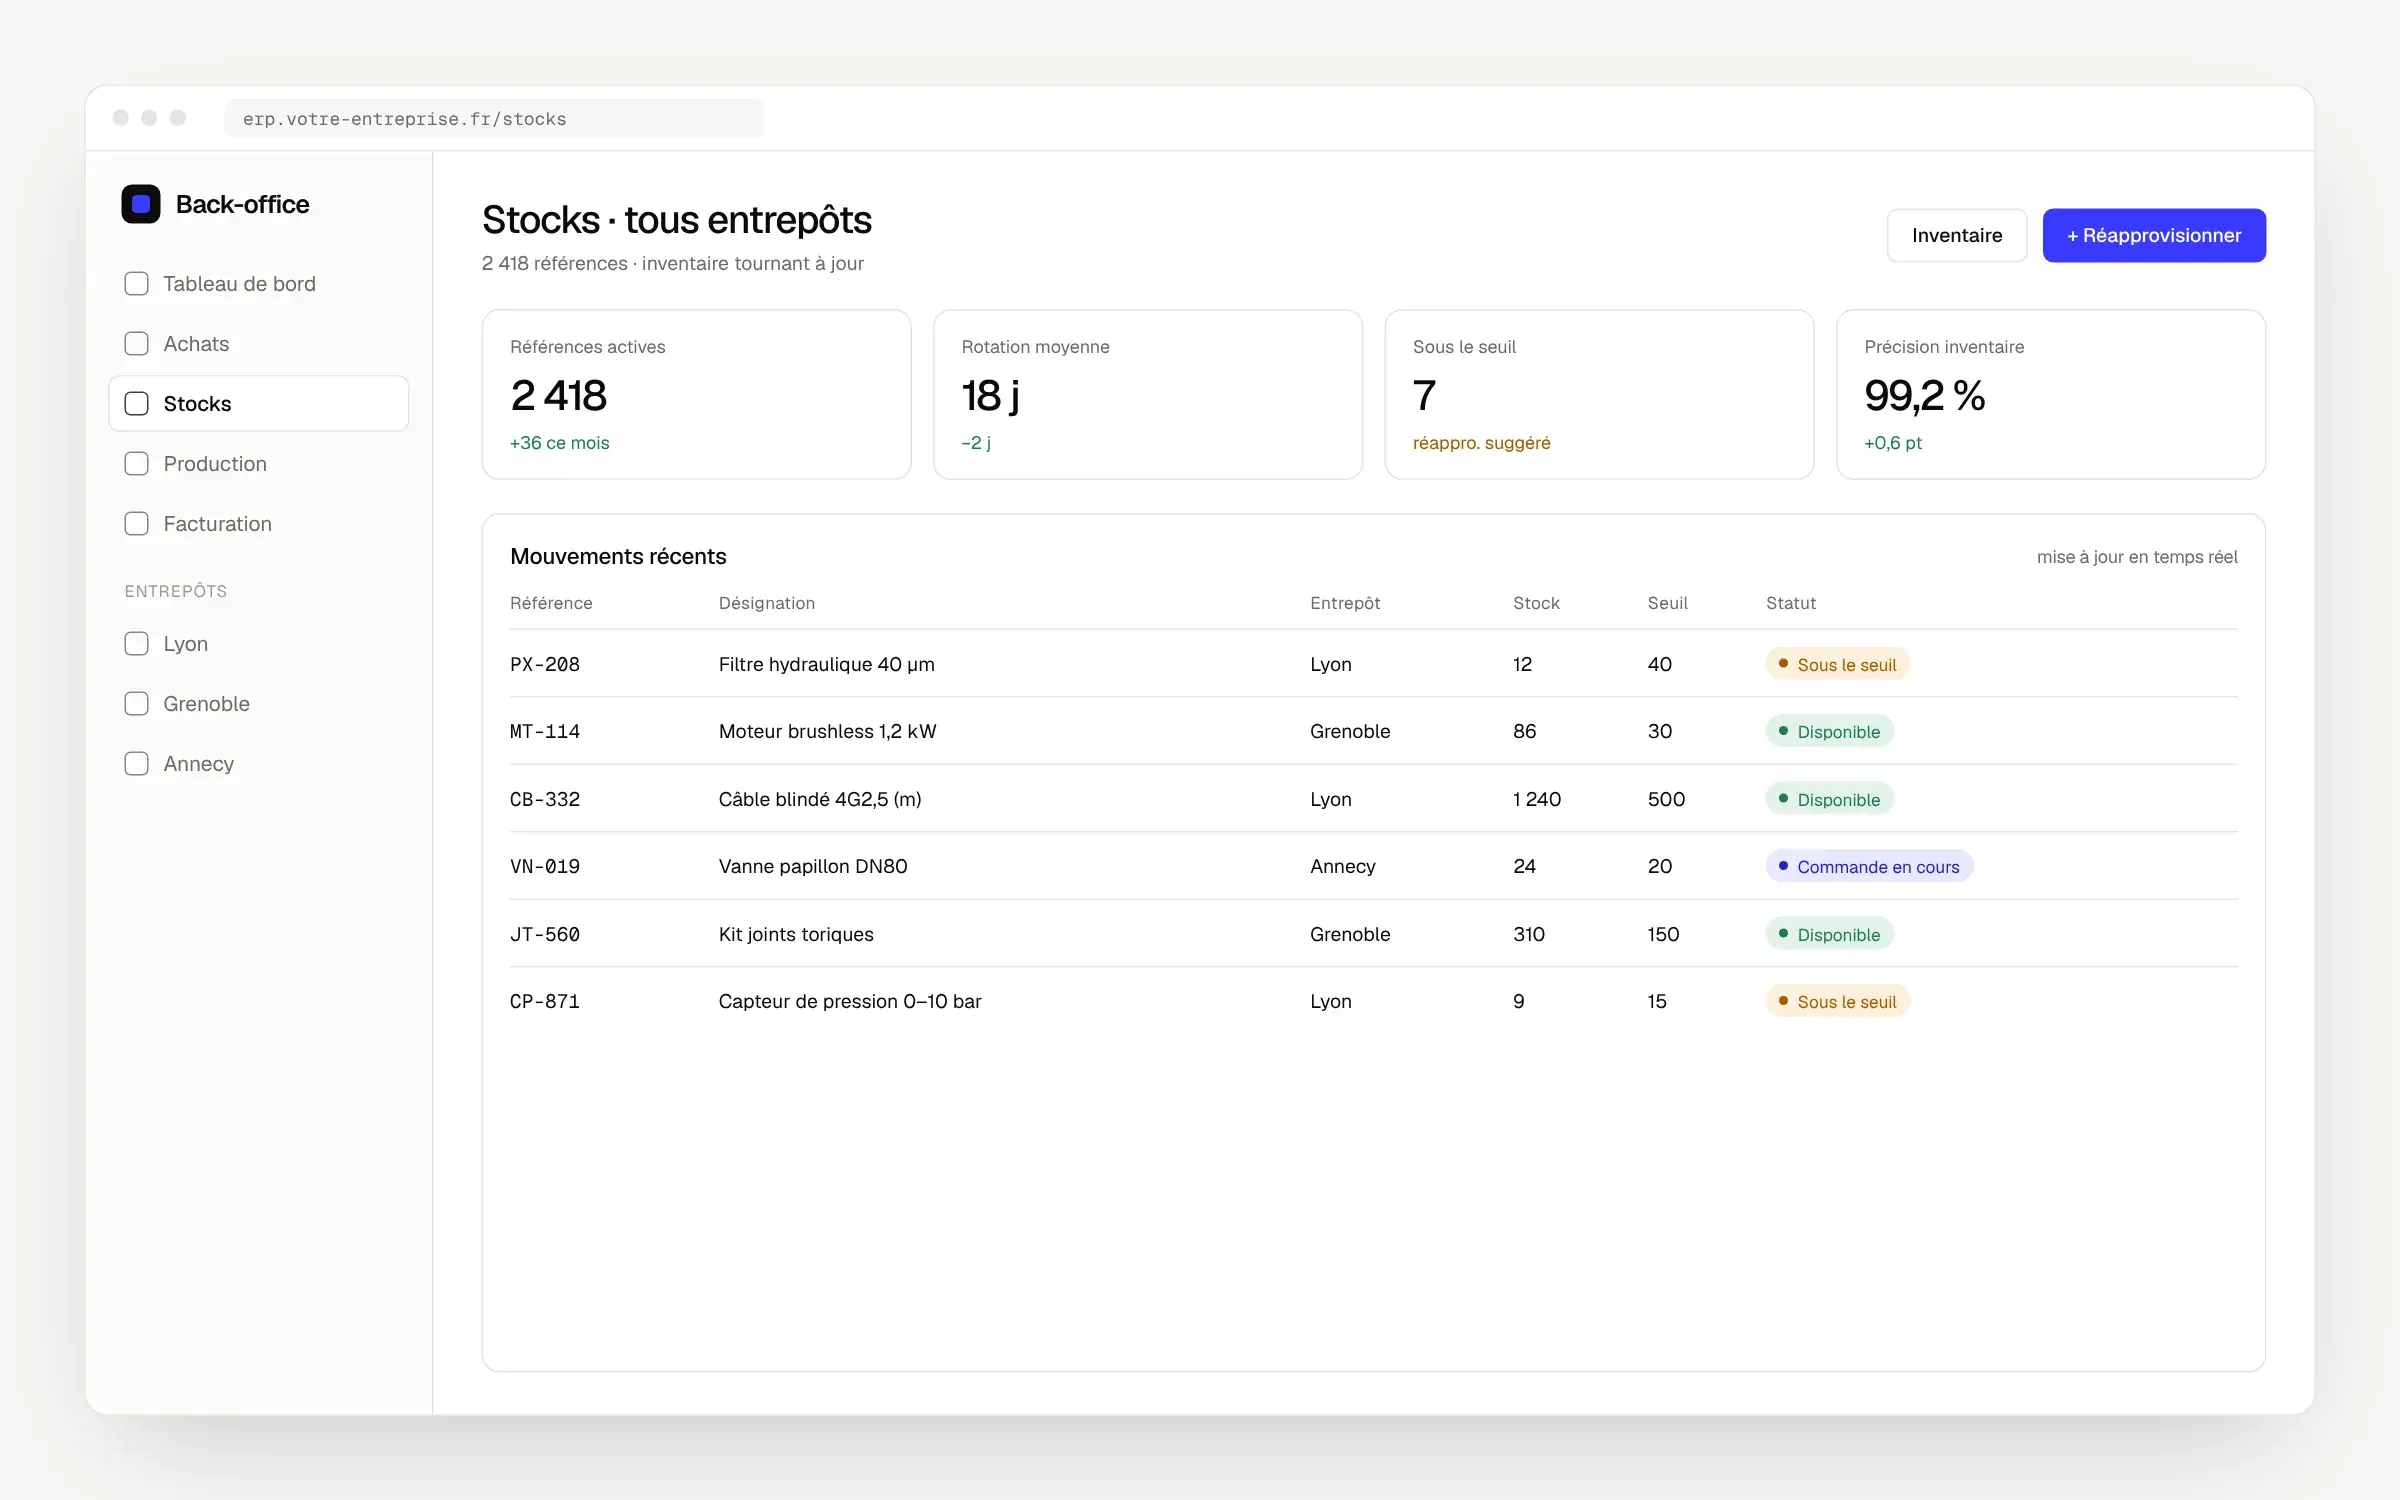The height and width of the screenshot is (1500, 2400).
Task: Click the icon beside Tableau de bord
Action: 137,284
